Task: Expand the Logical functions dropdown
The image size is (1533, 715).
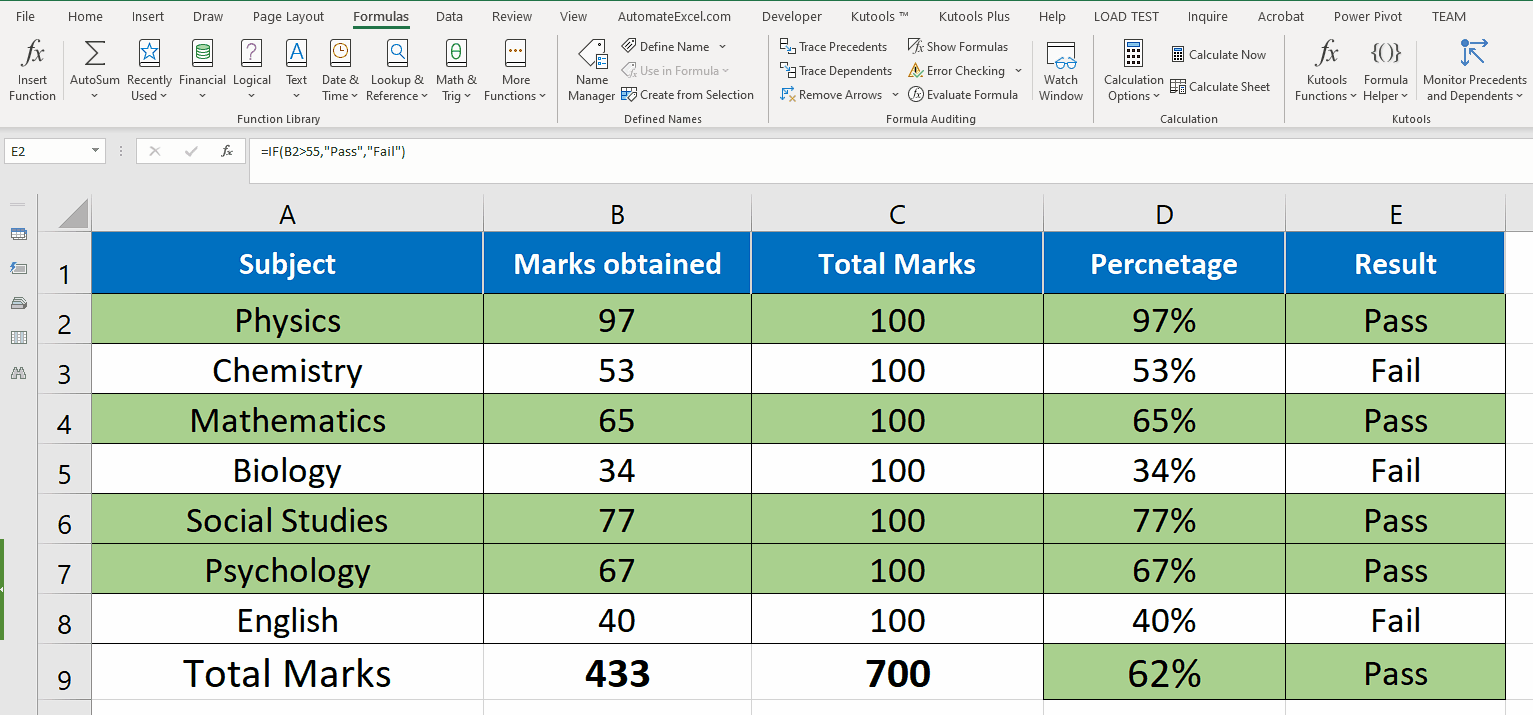Action: (x=252, y=70)
